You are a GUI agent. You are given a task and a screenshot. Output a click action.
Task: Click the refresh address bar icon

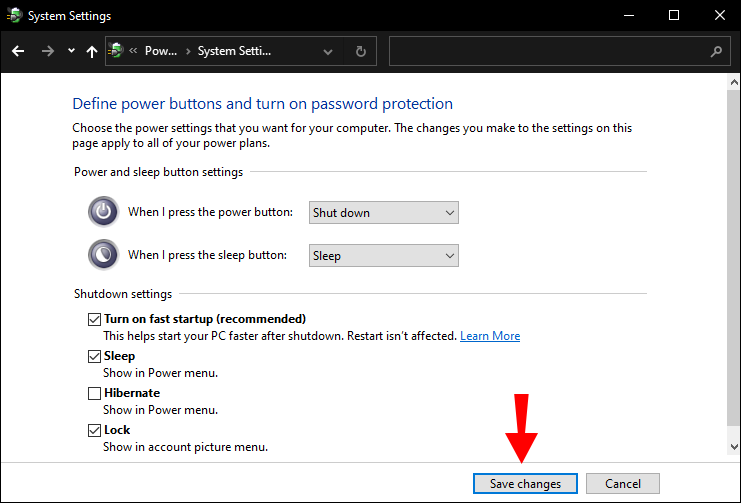click(x=360, y=51)
